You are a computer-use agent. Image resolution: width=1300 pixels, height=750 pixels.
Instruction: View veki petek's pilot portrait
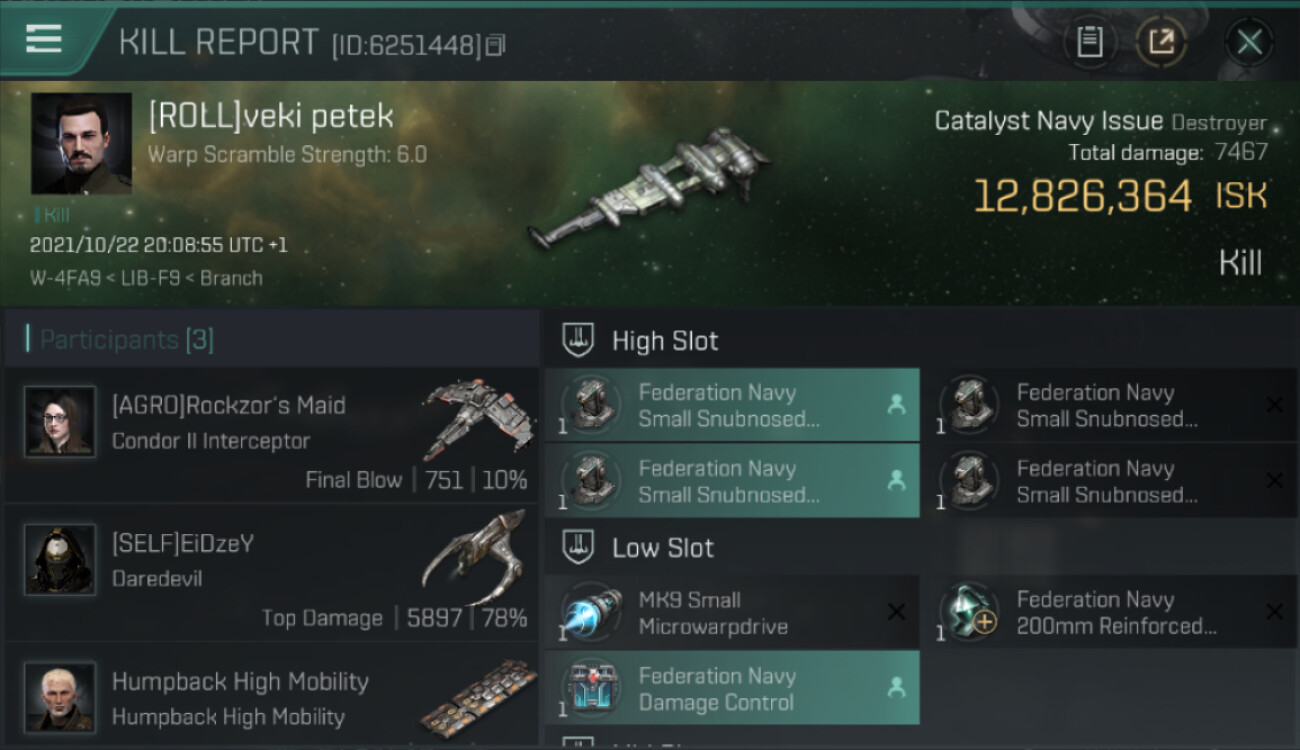[x=81, y=143]
